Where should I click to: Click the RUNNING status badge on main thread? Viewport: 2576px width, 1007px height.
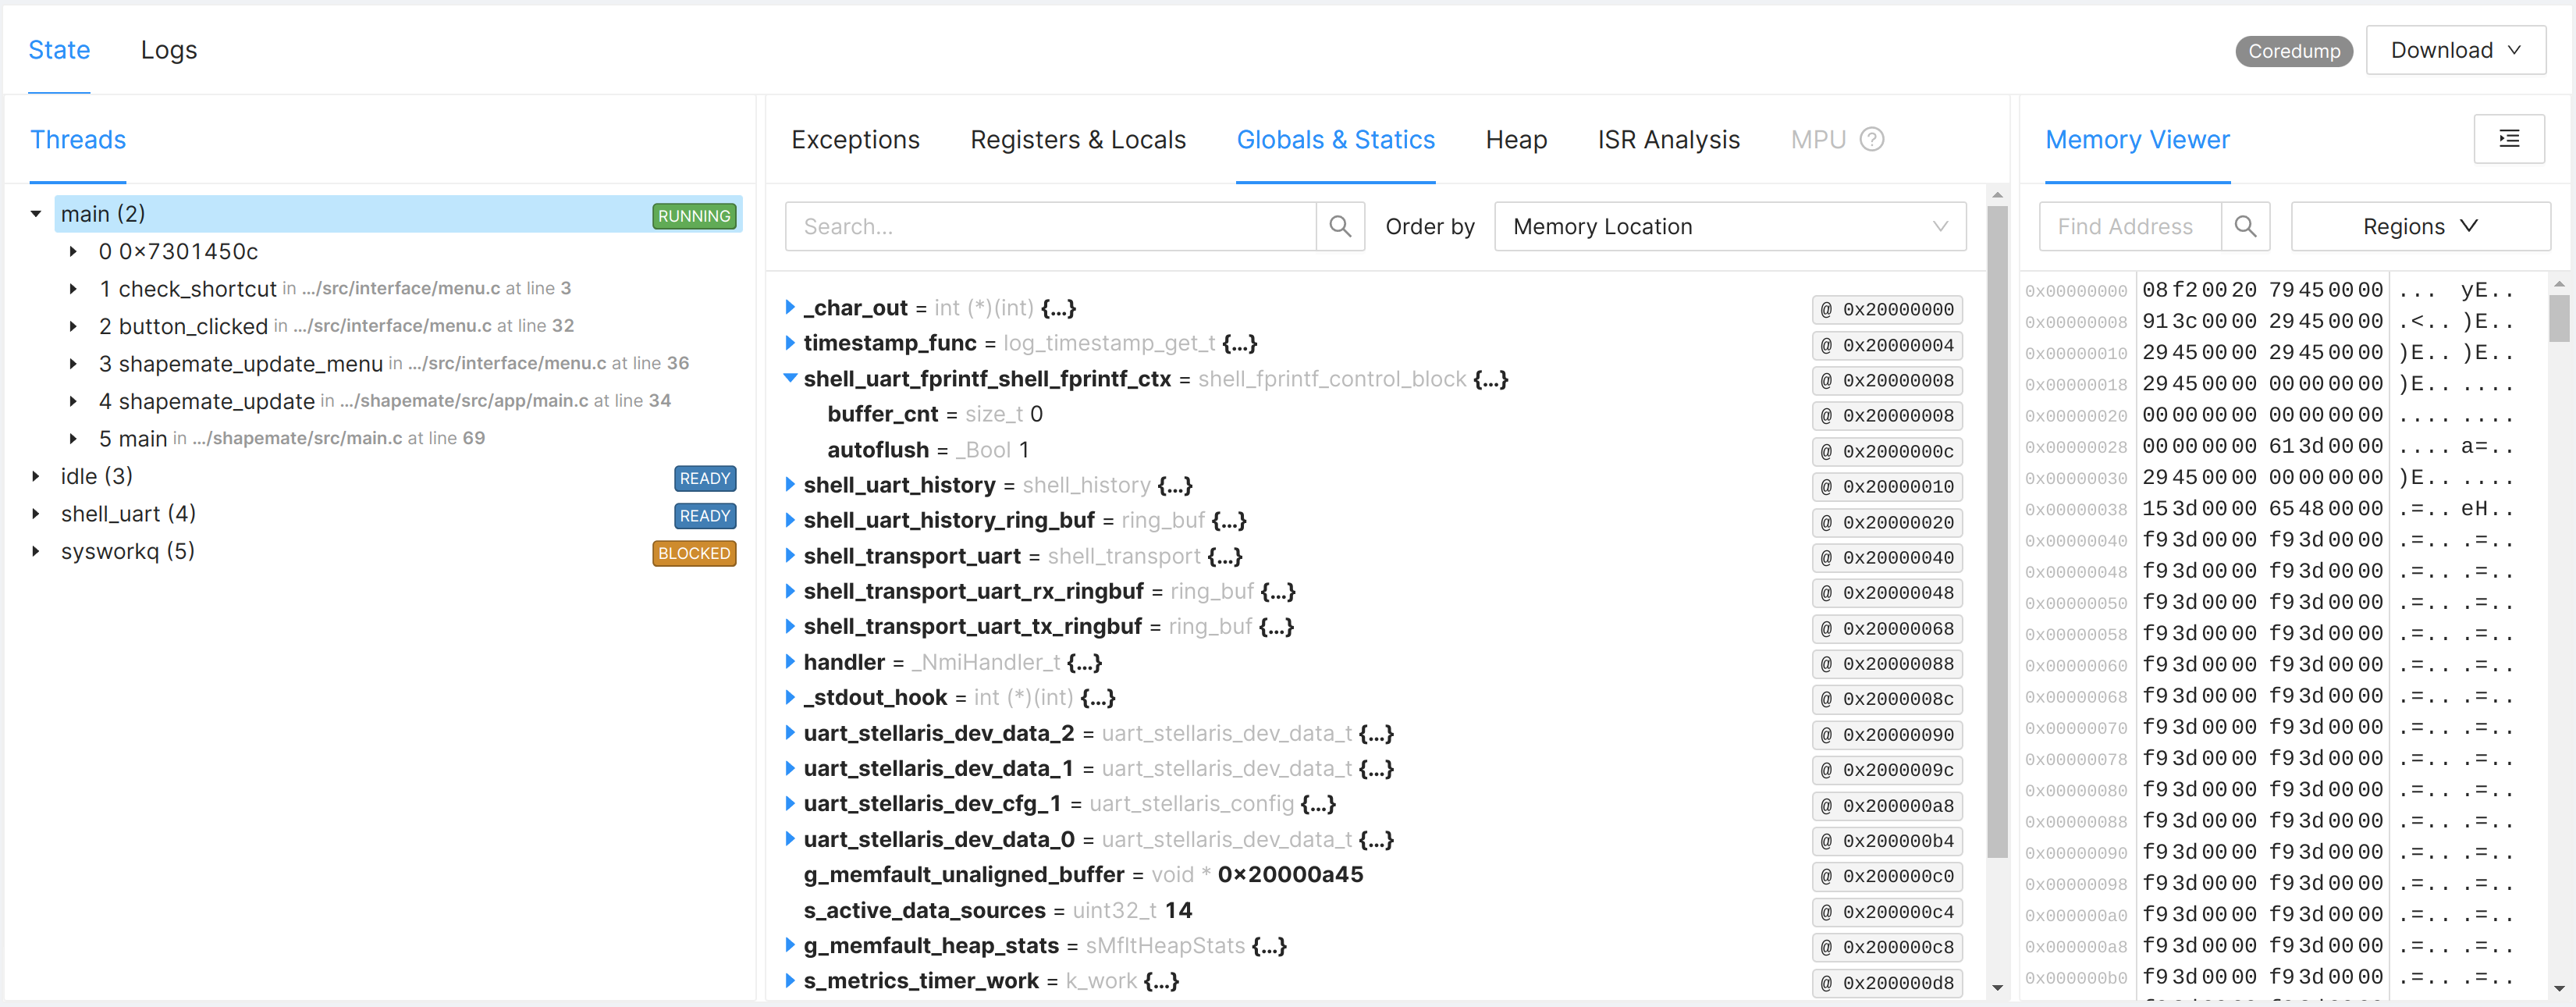[694, 216]
